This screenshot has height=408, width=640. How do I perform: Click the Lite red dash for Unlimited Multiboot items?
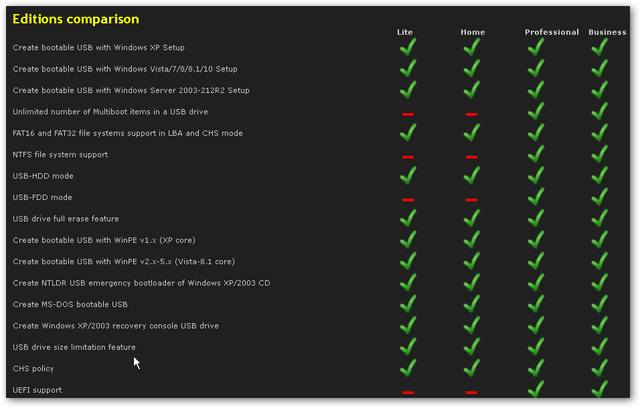point(408,114)
